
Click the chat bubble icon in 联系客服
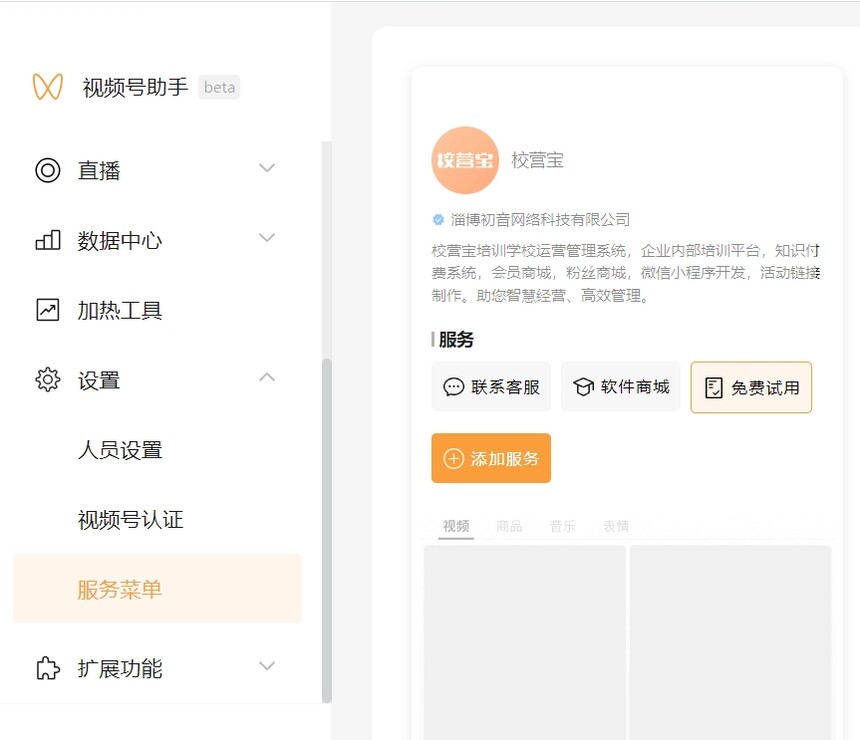coord(454,387)
